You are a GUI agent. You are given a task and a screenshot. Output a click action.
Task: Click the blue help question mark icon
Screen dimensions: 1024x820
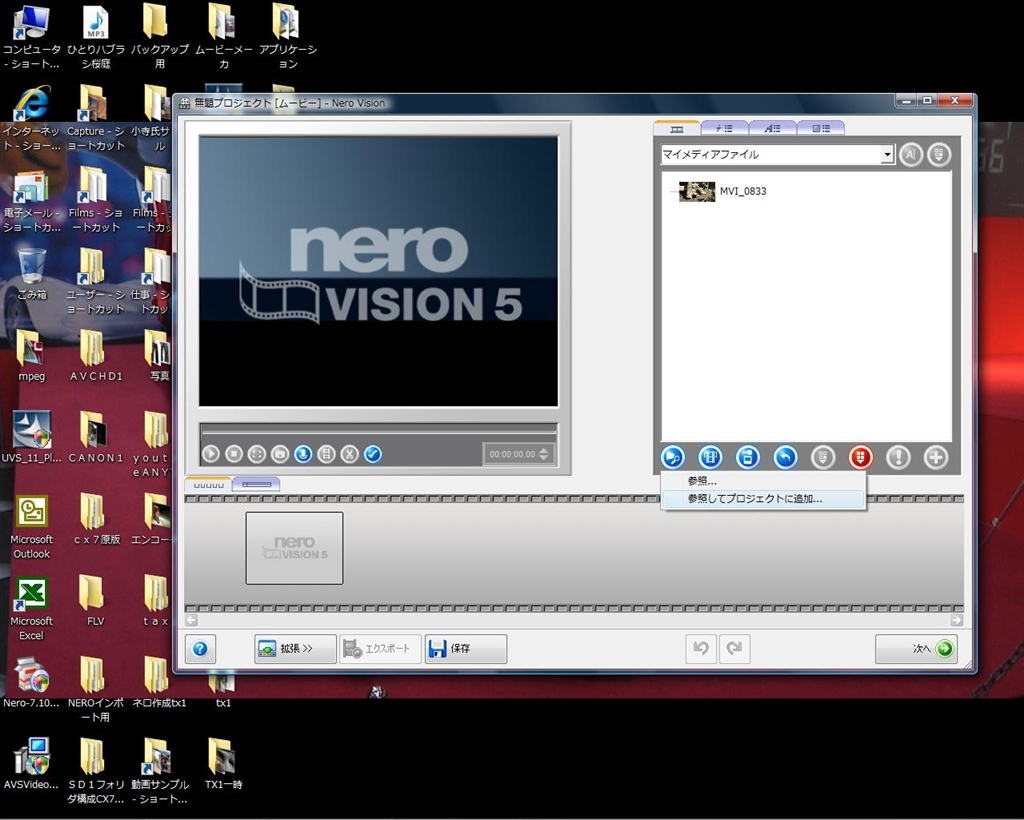pos(200,649)
